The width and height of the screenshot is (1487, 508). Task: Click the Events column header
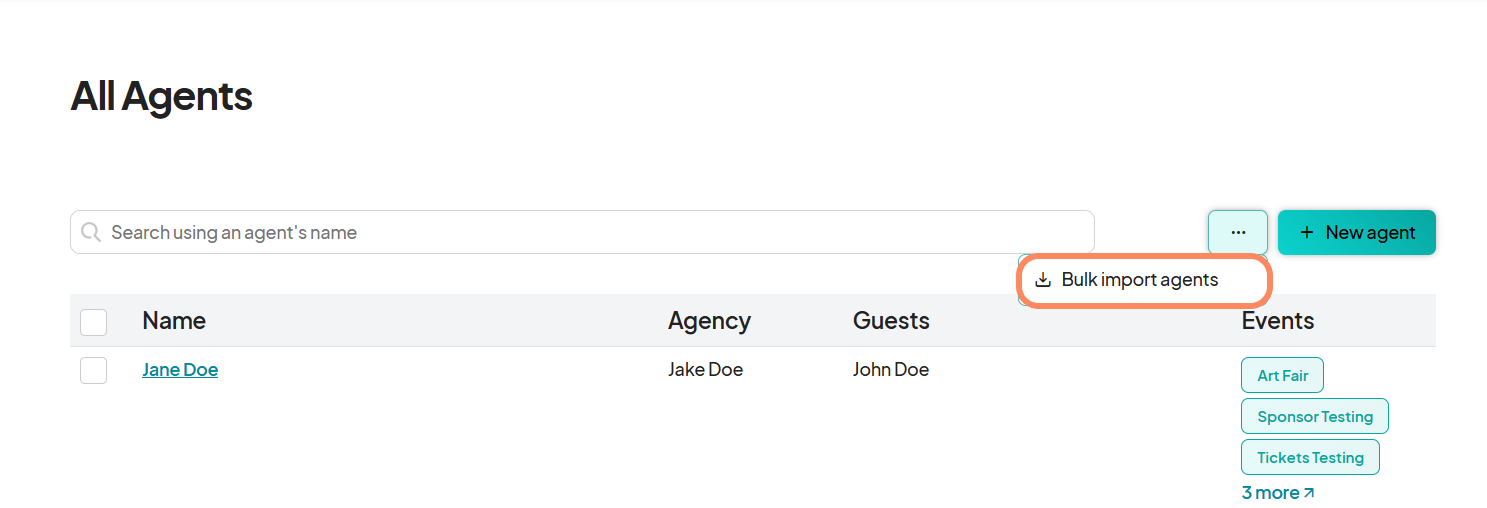[x=1278, y=320]
